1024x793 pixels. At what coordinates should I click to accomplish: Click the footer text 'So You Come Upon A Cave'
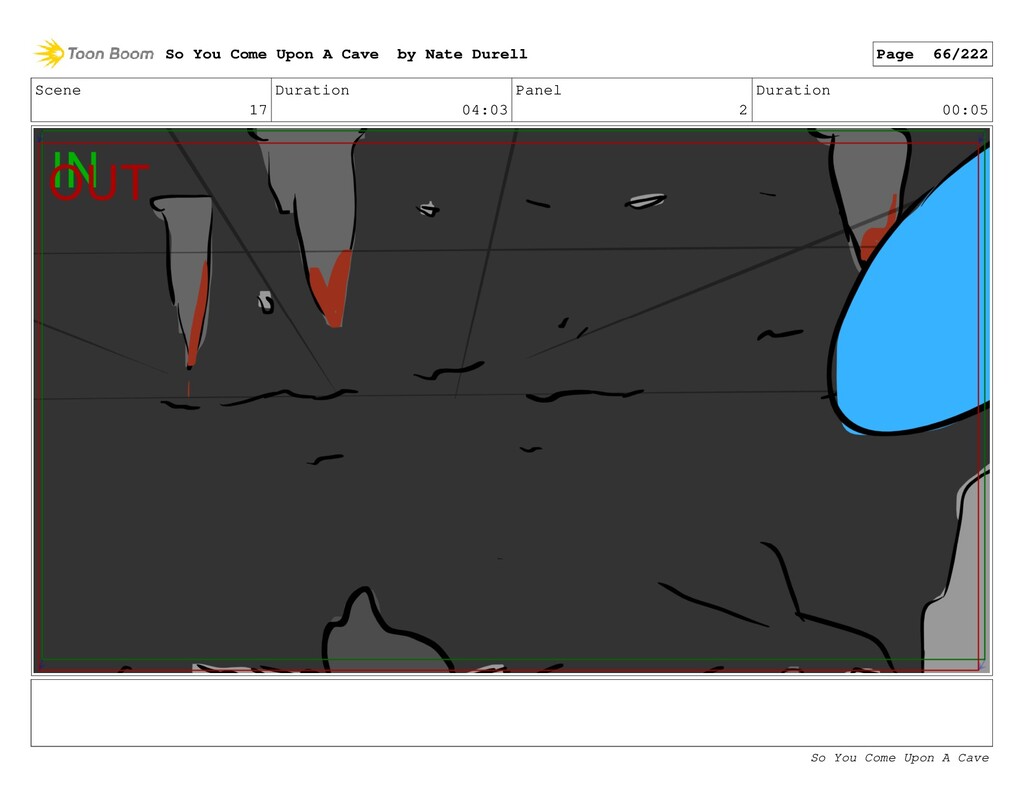click(x=899, y=758)
